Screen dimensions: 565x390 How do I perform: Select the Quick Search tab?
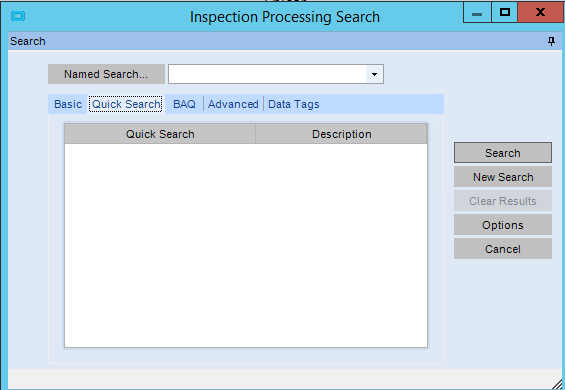(126, 104)
